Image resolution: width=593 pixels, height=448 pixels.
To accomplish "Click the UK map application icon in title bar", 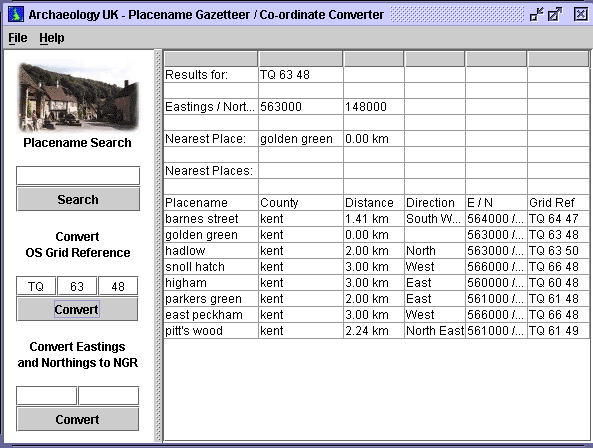I will (16, 14).
